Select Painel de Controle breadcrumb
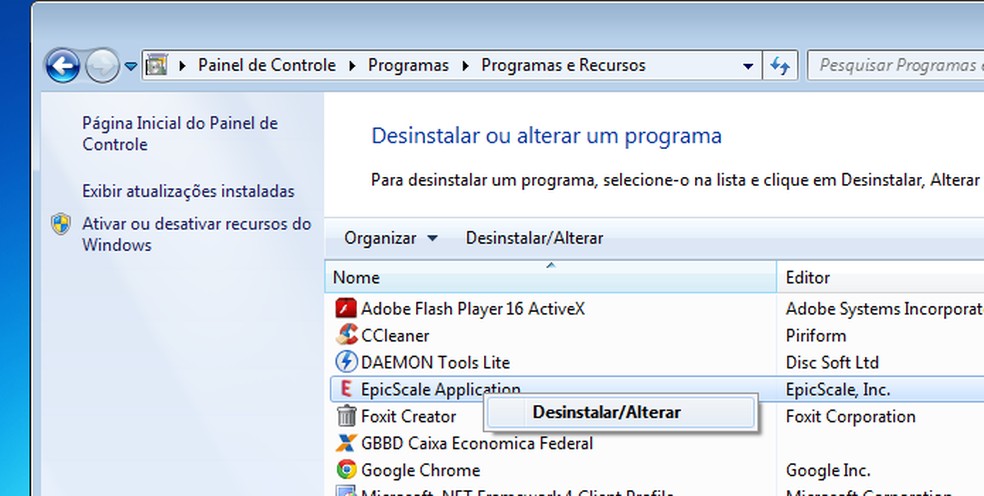Screen dimensions: 984x496 [x=267, y=65]
